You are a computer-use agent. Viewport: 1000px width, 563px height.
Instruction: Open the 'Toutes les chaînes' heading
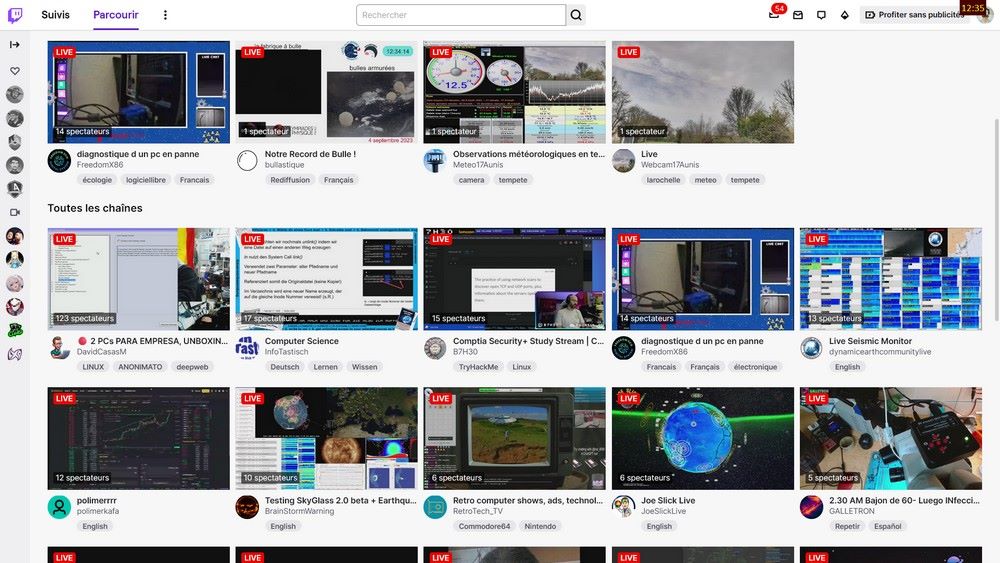(95, 208)
